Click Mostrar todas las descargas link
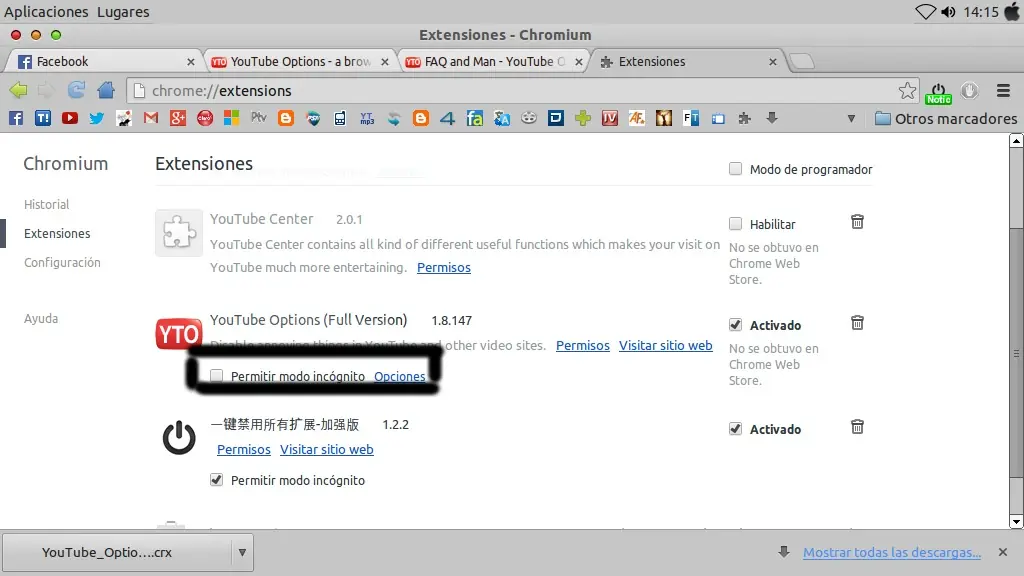The height and width of the screenshot is (576, 1024). click(892, 552)
